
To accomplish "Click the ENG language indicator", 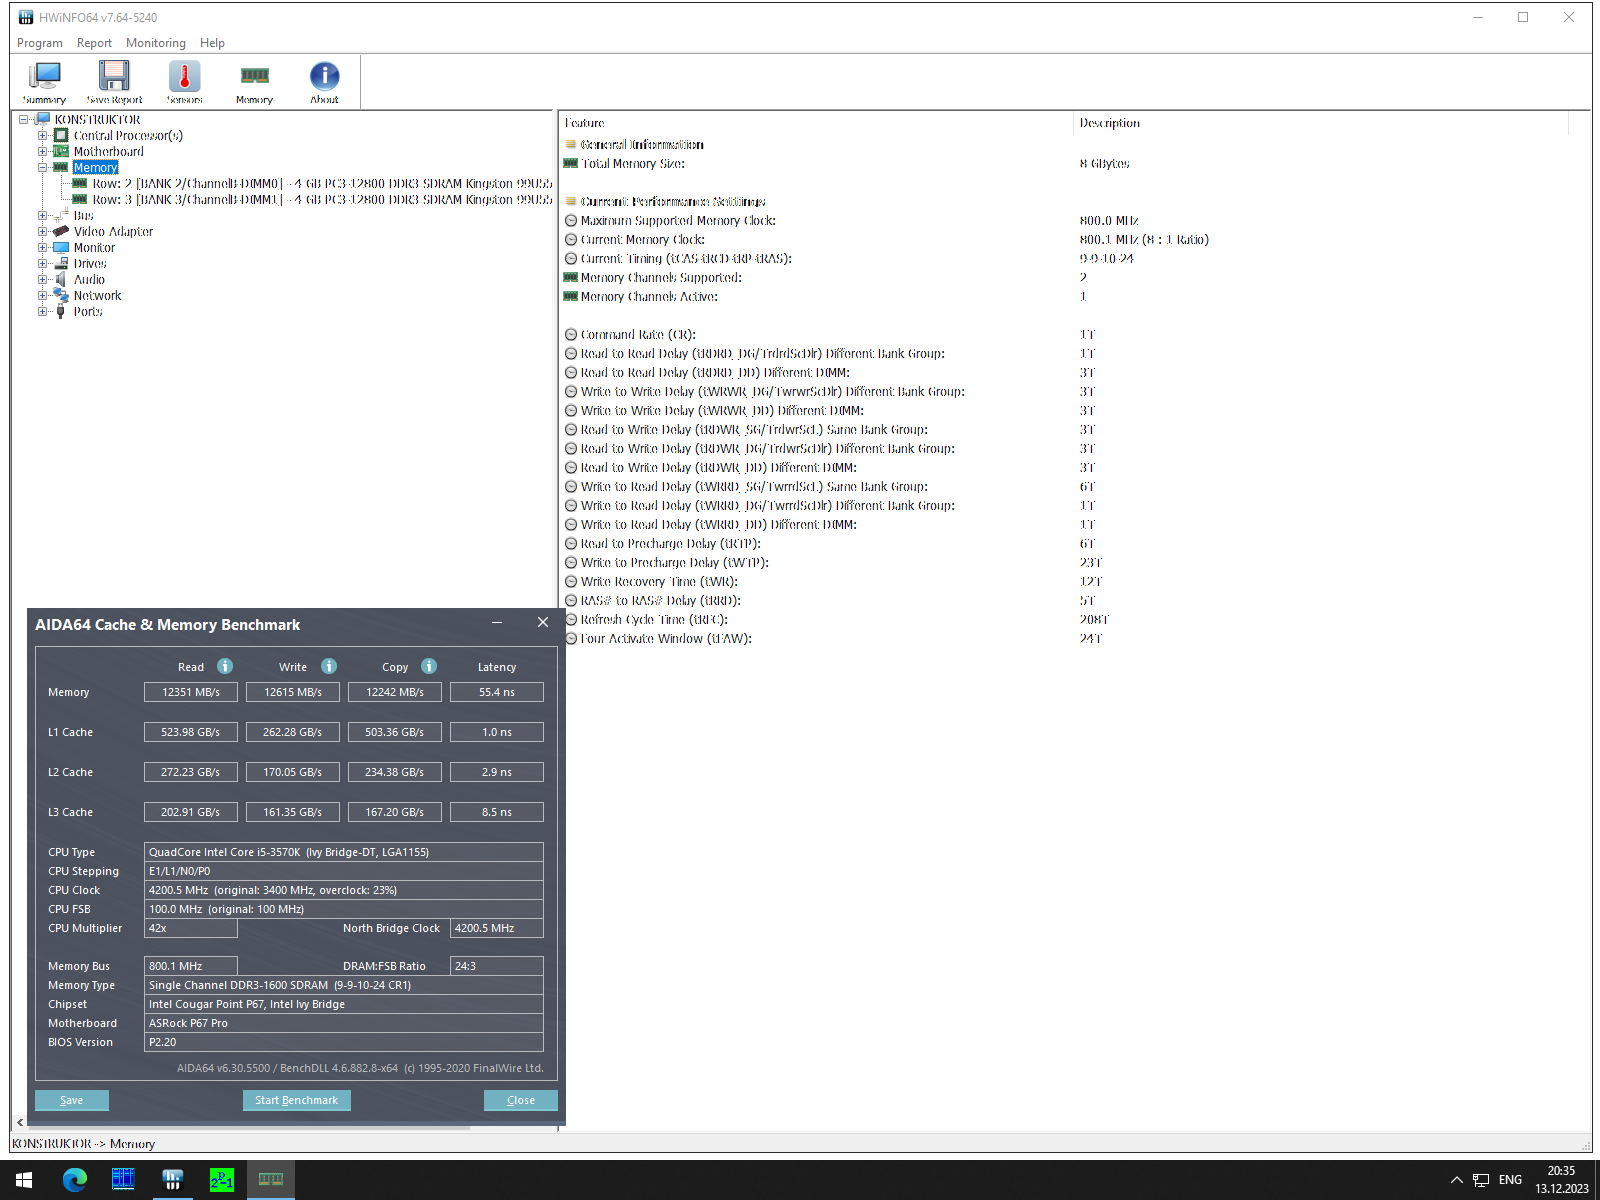I will pos(1510,1180).
